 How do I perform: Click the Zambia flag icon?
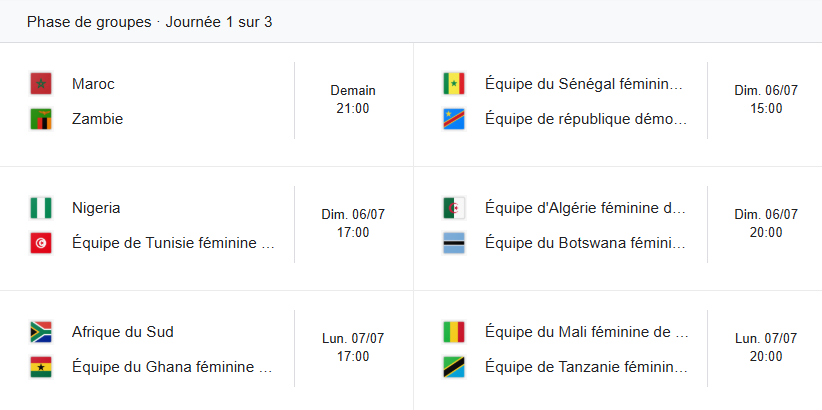[x=41, y=119]
